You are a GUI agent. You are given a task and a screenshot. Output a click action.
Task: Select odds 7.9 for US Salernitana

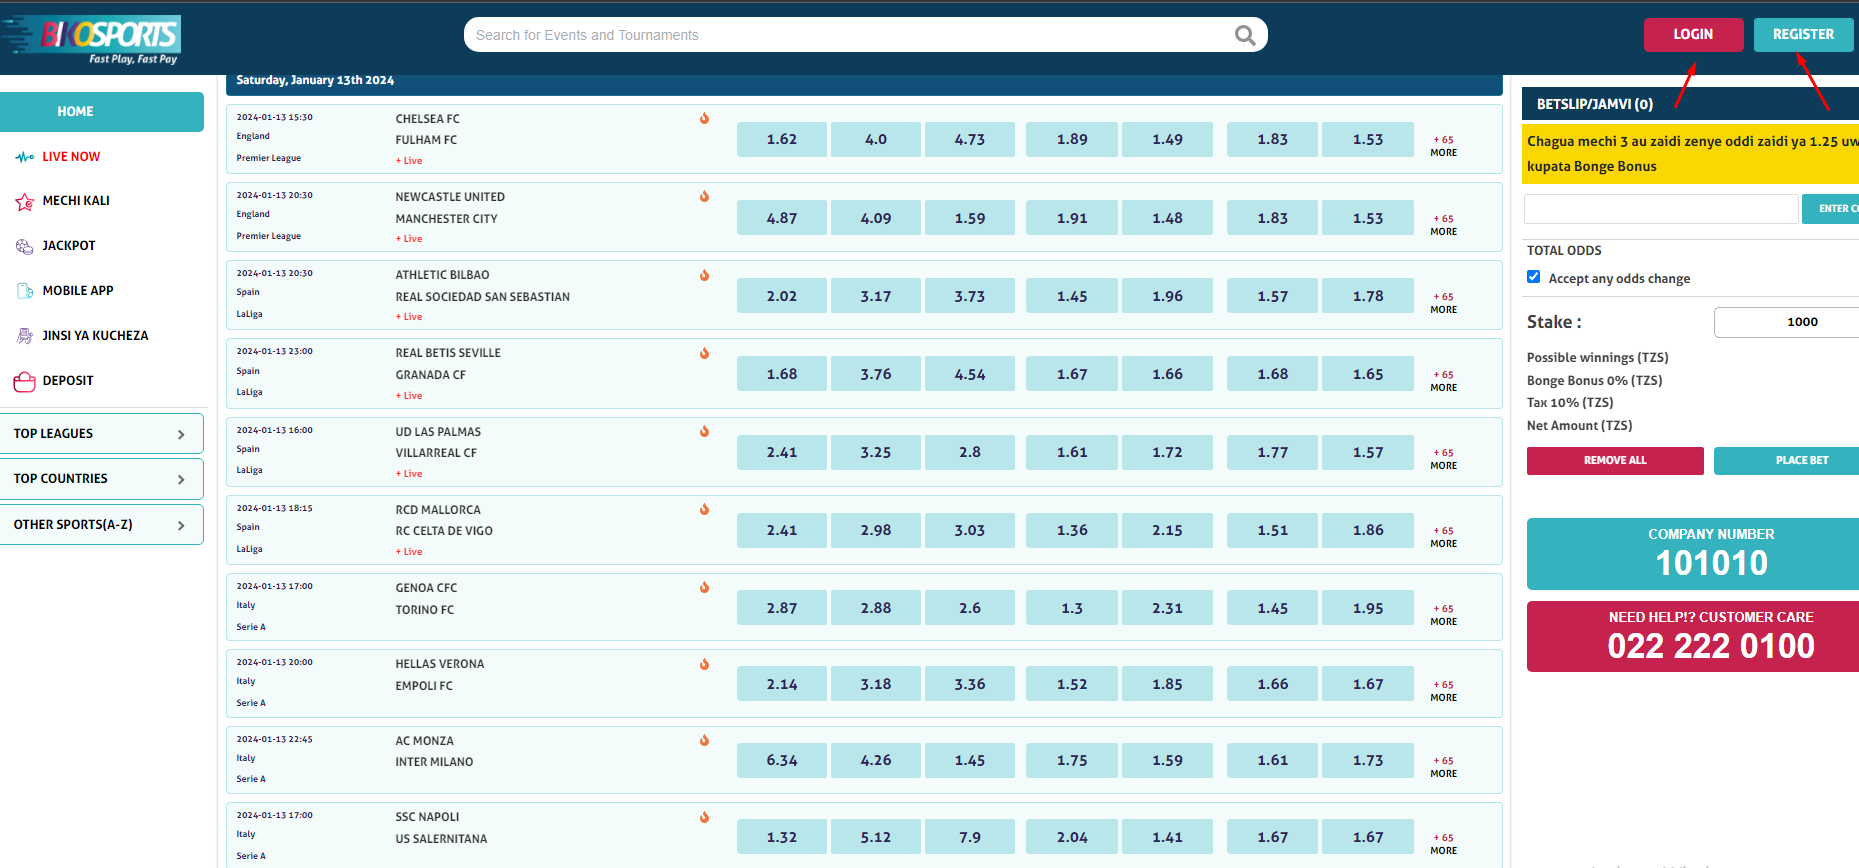(970, 837)
